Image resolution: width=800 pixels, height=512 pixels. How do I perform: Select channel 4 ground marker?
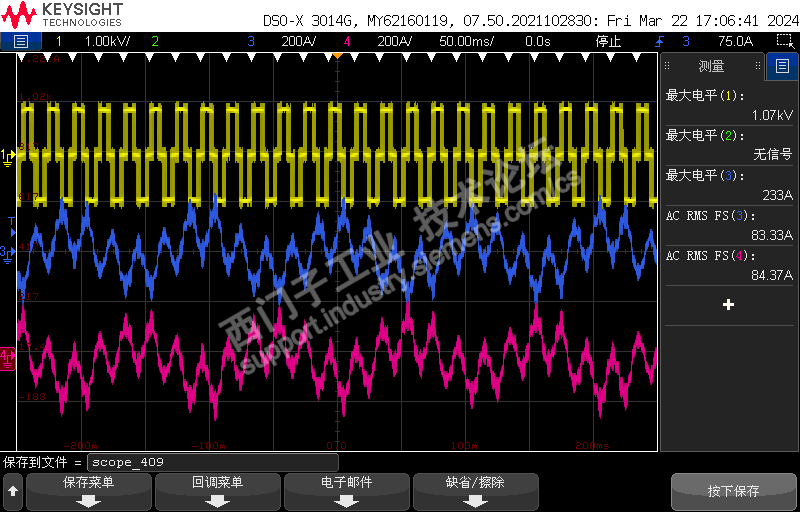(x=8, y=359)
